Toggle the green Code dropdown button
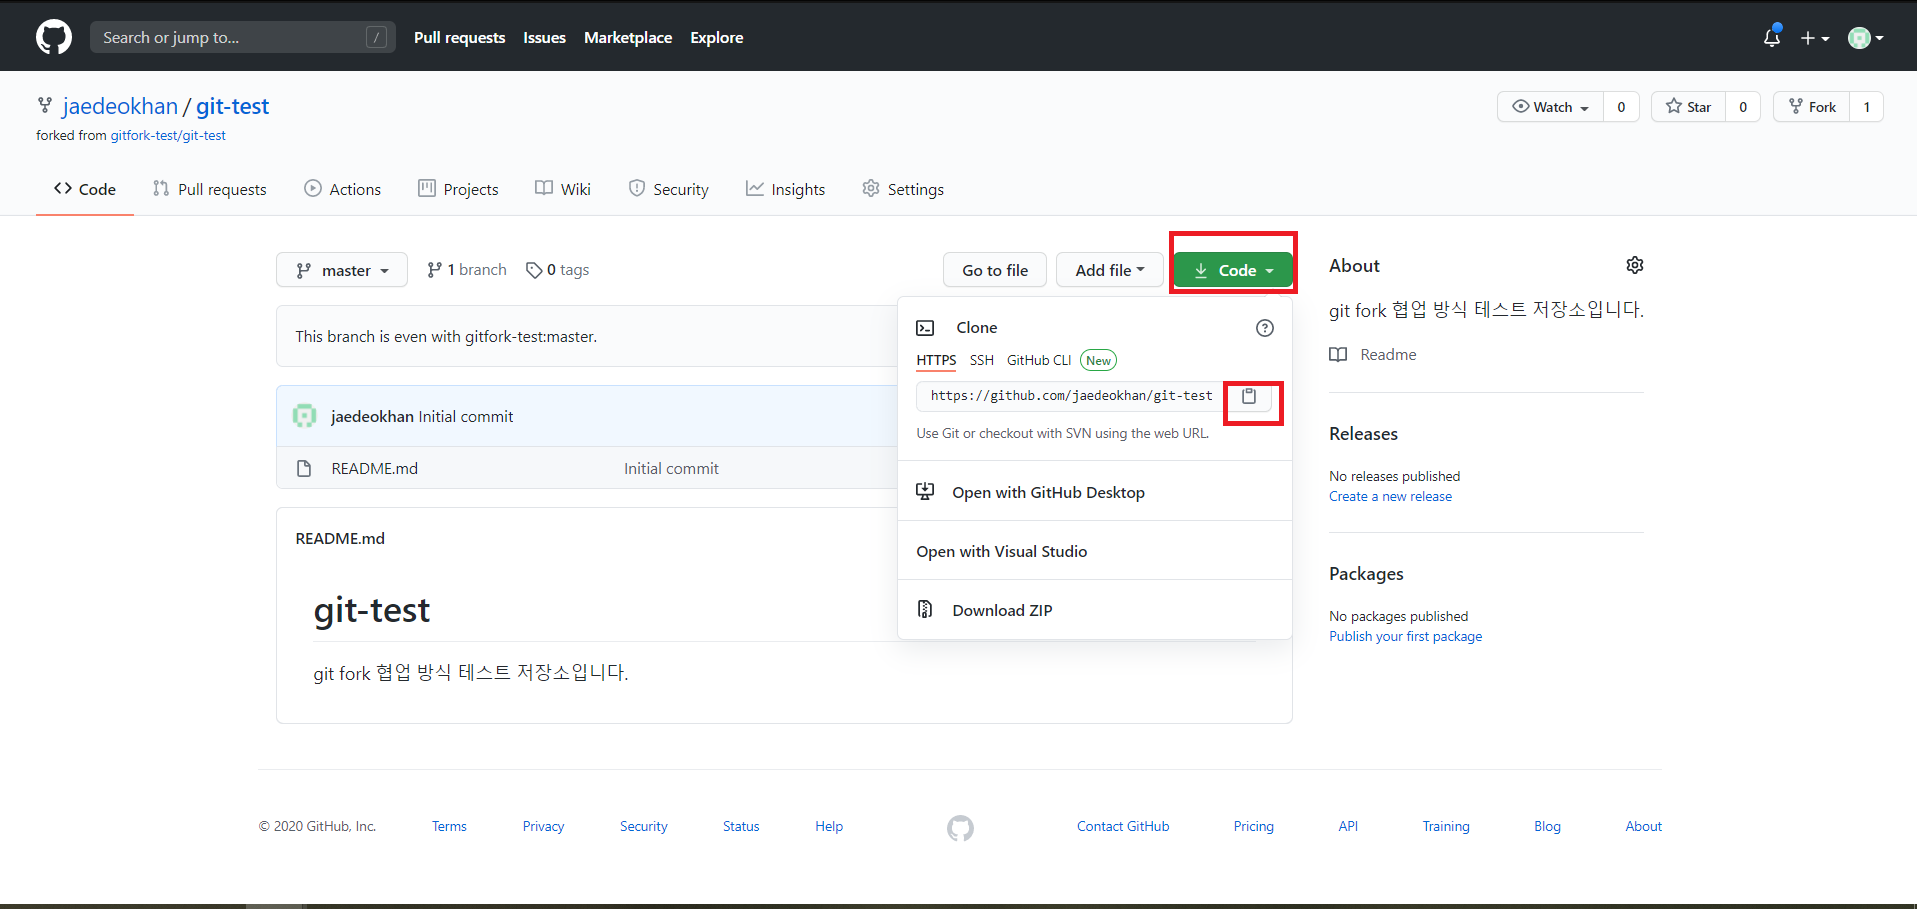The width and height of the screenshot is (1920, 909). pyautogui.click(x=1233, y=270)
